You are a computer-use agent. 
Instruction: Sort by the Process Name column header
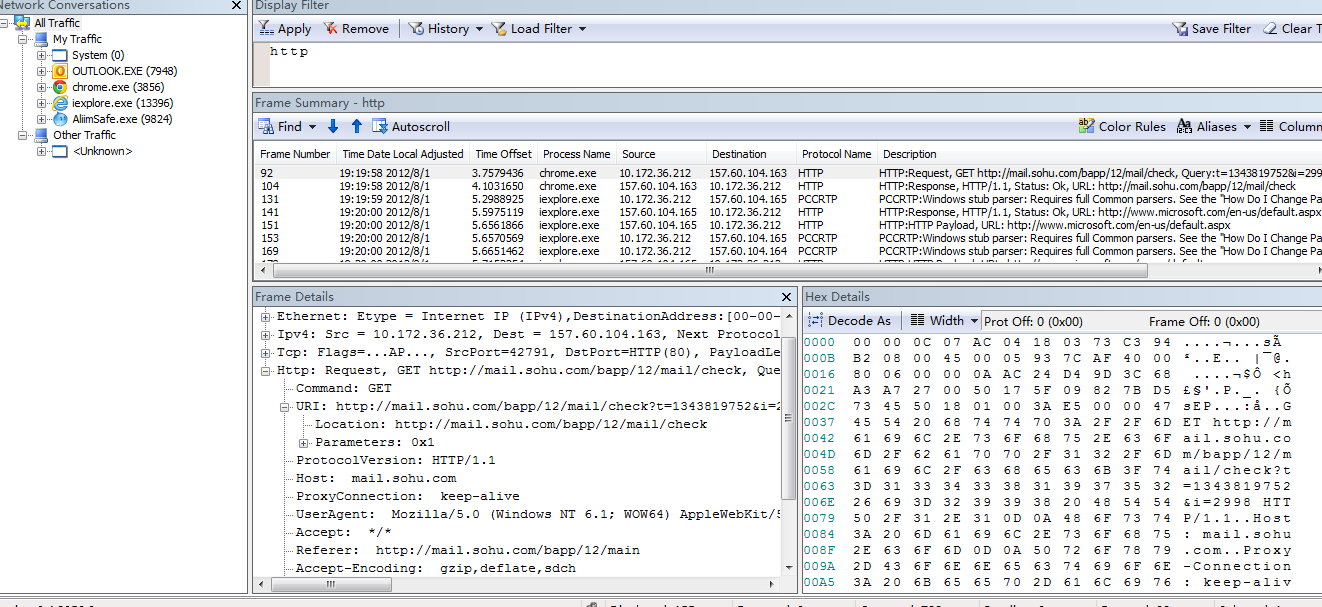pos(576,154)
